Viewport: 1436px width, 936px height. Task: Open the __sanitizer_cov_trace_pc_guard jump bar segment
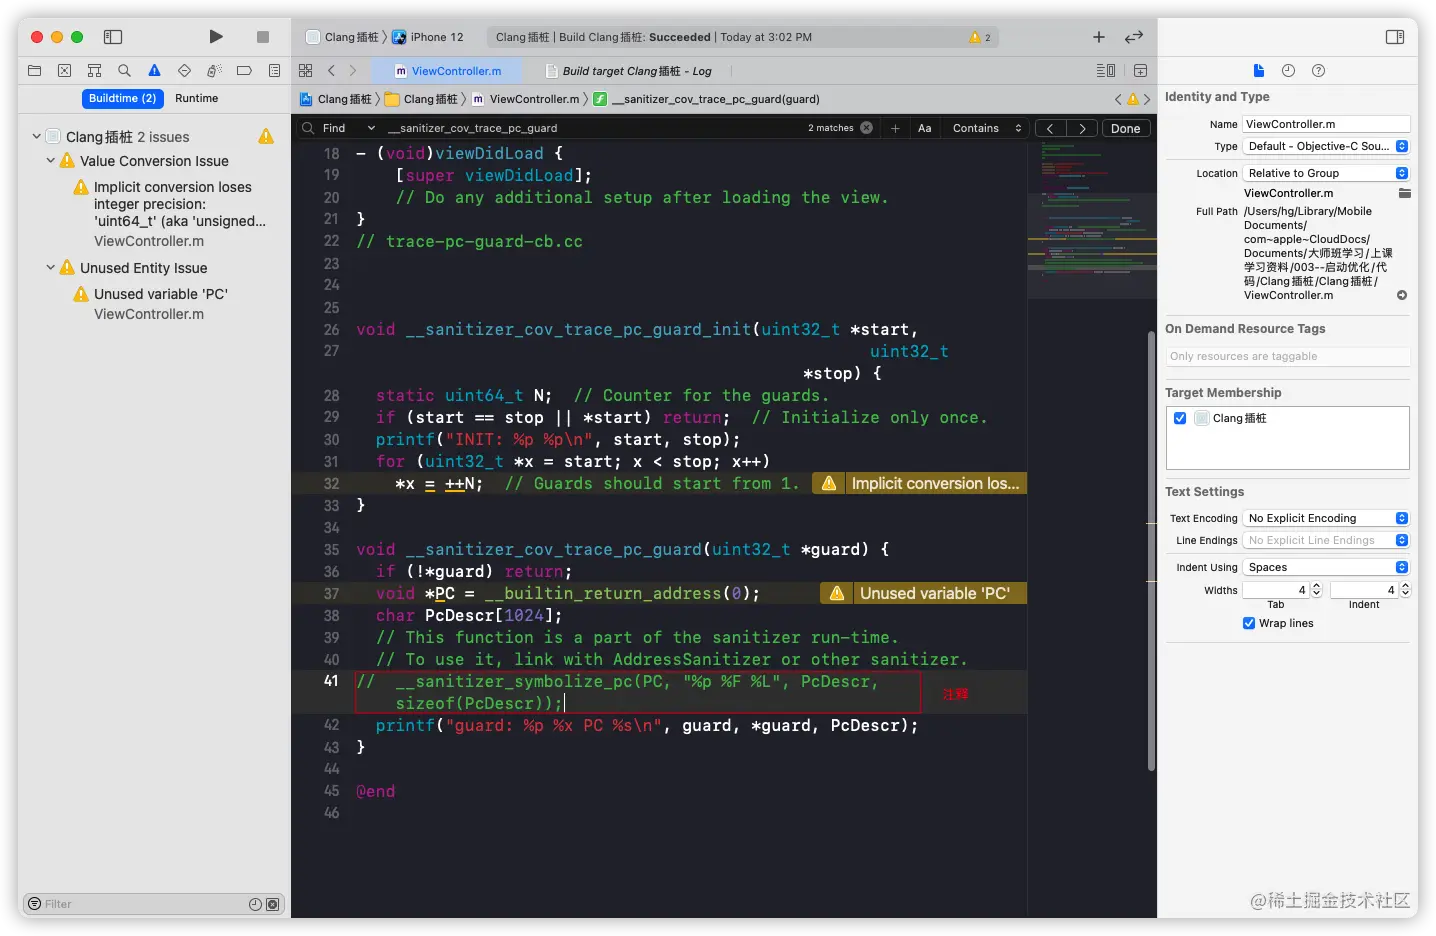[x=707, y=99]
